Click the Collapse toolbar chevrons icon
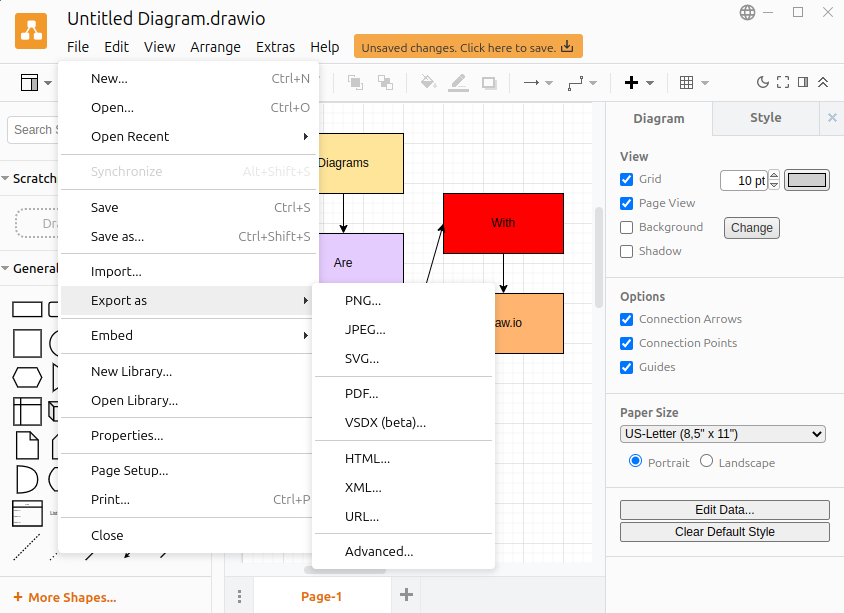The width and height of the screenshot is (844, 613). coord(823,82)
